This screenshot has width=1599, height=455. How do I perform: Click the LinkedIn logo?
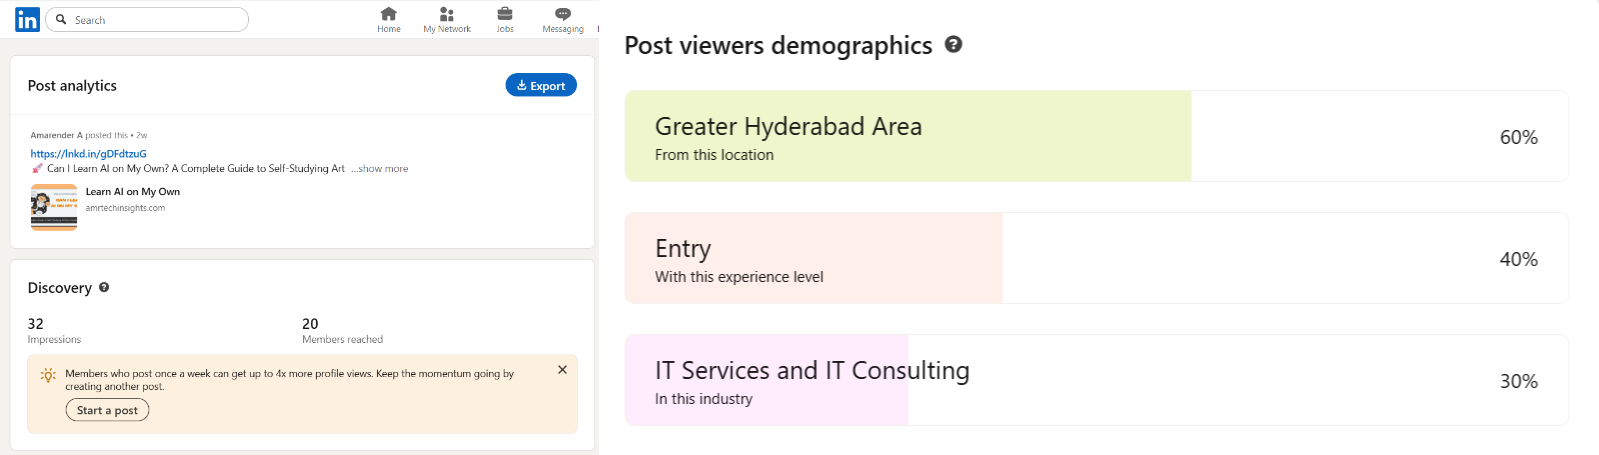tap(27, 19)
